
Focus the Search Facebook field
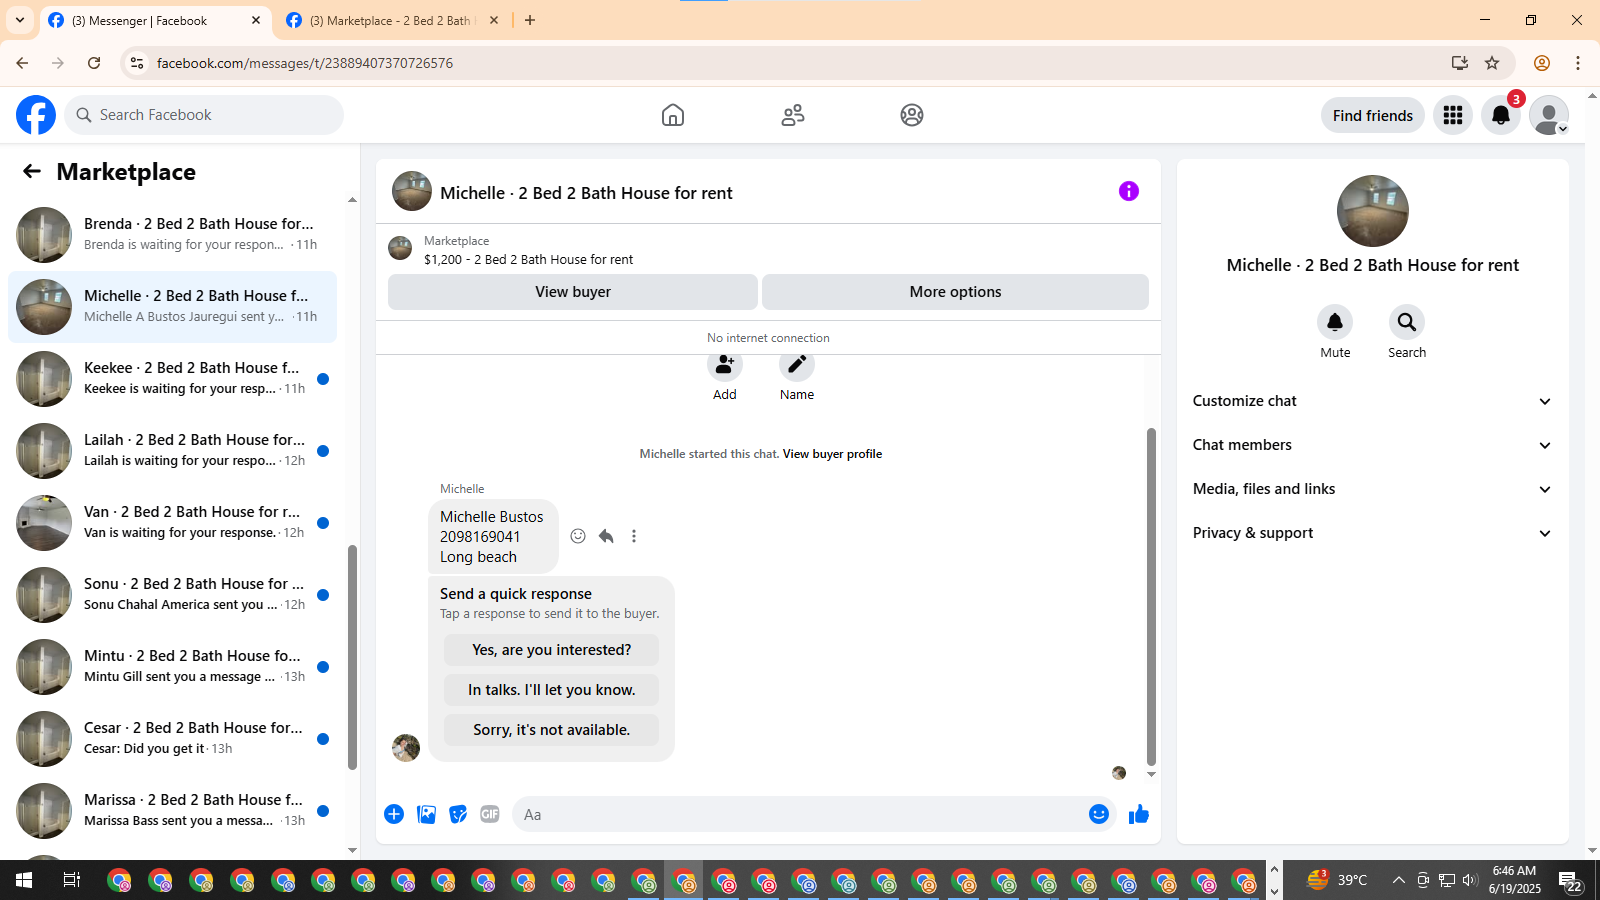[204, 115]
